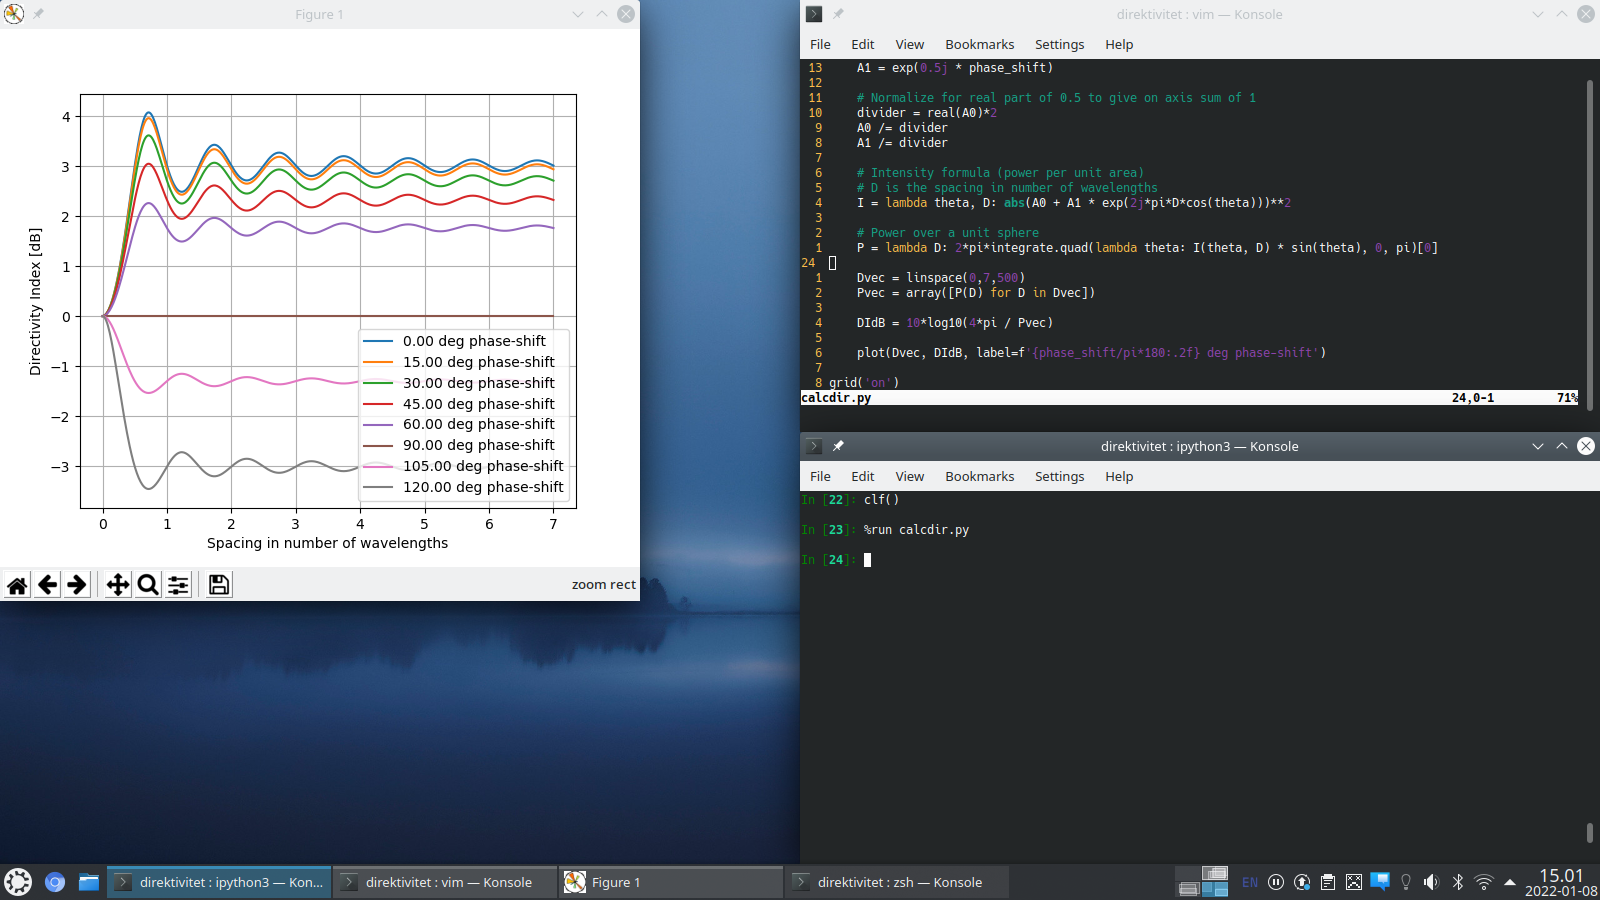The image size is (1600, 900).
Task: Go back to the previous plot view
Action: click(47, 585)
